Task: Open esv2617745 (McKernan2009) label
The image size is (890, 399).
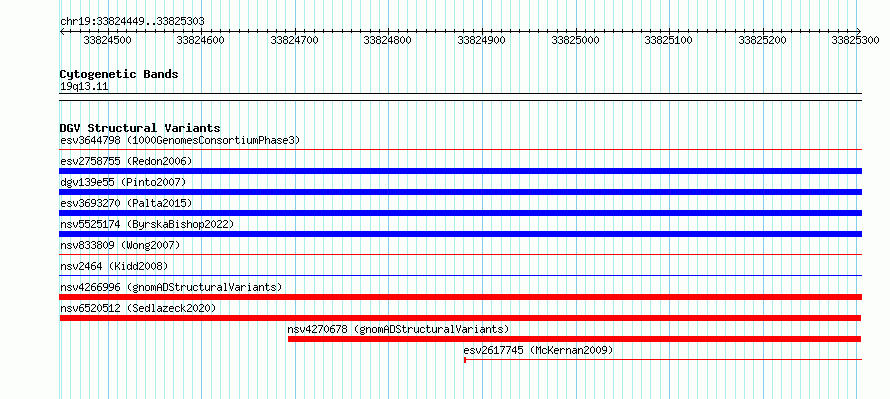Action: (x=539, y=350)
